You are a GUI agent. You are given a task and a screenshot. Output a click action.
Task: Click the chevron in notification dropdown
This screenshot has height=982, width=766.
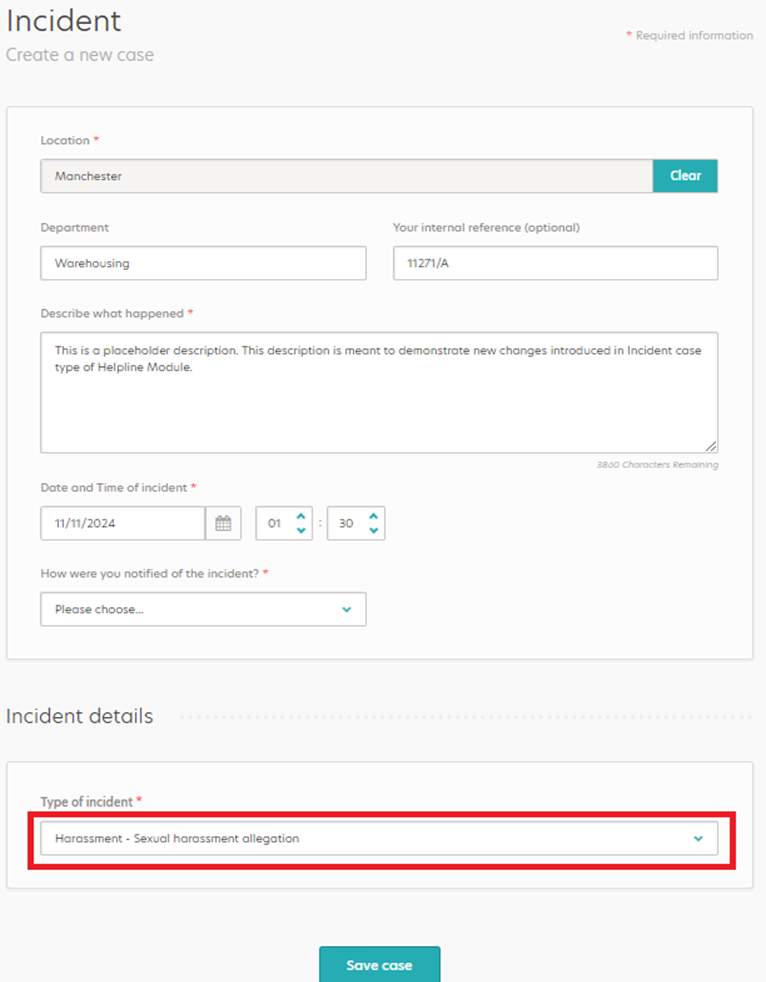[346, 609]
